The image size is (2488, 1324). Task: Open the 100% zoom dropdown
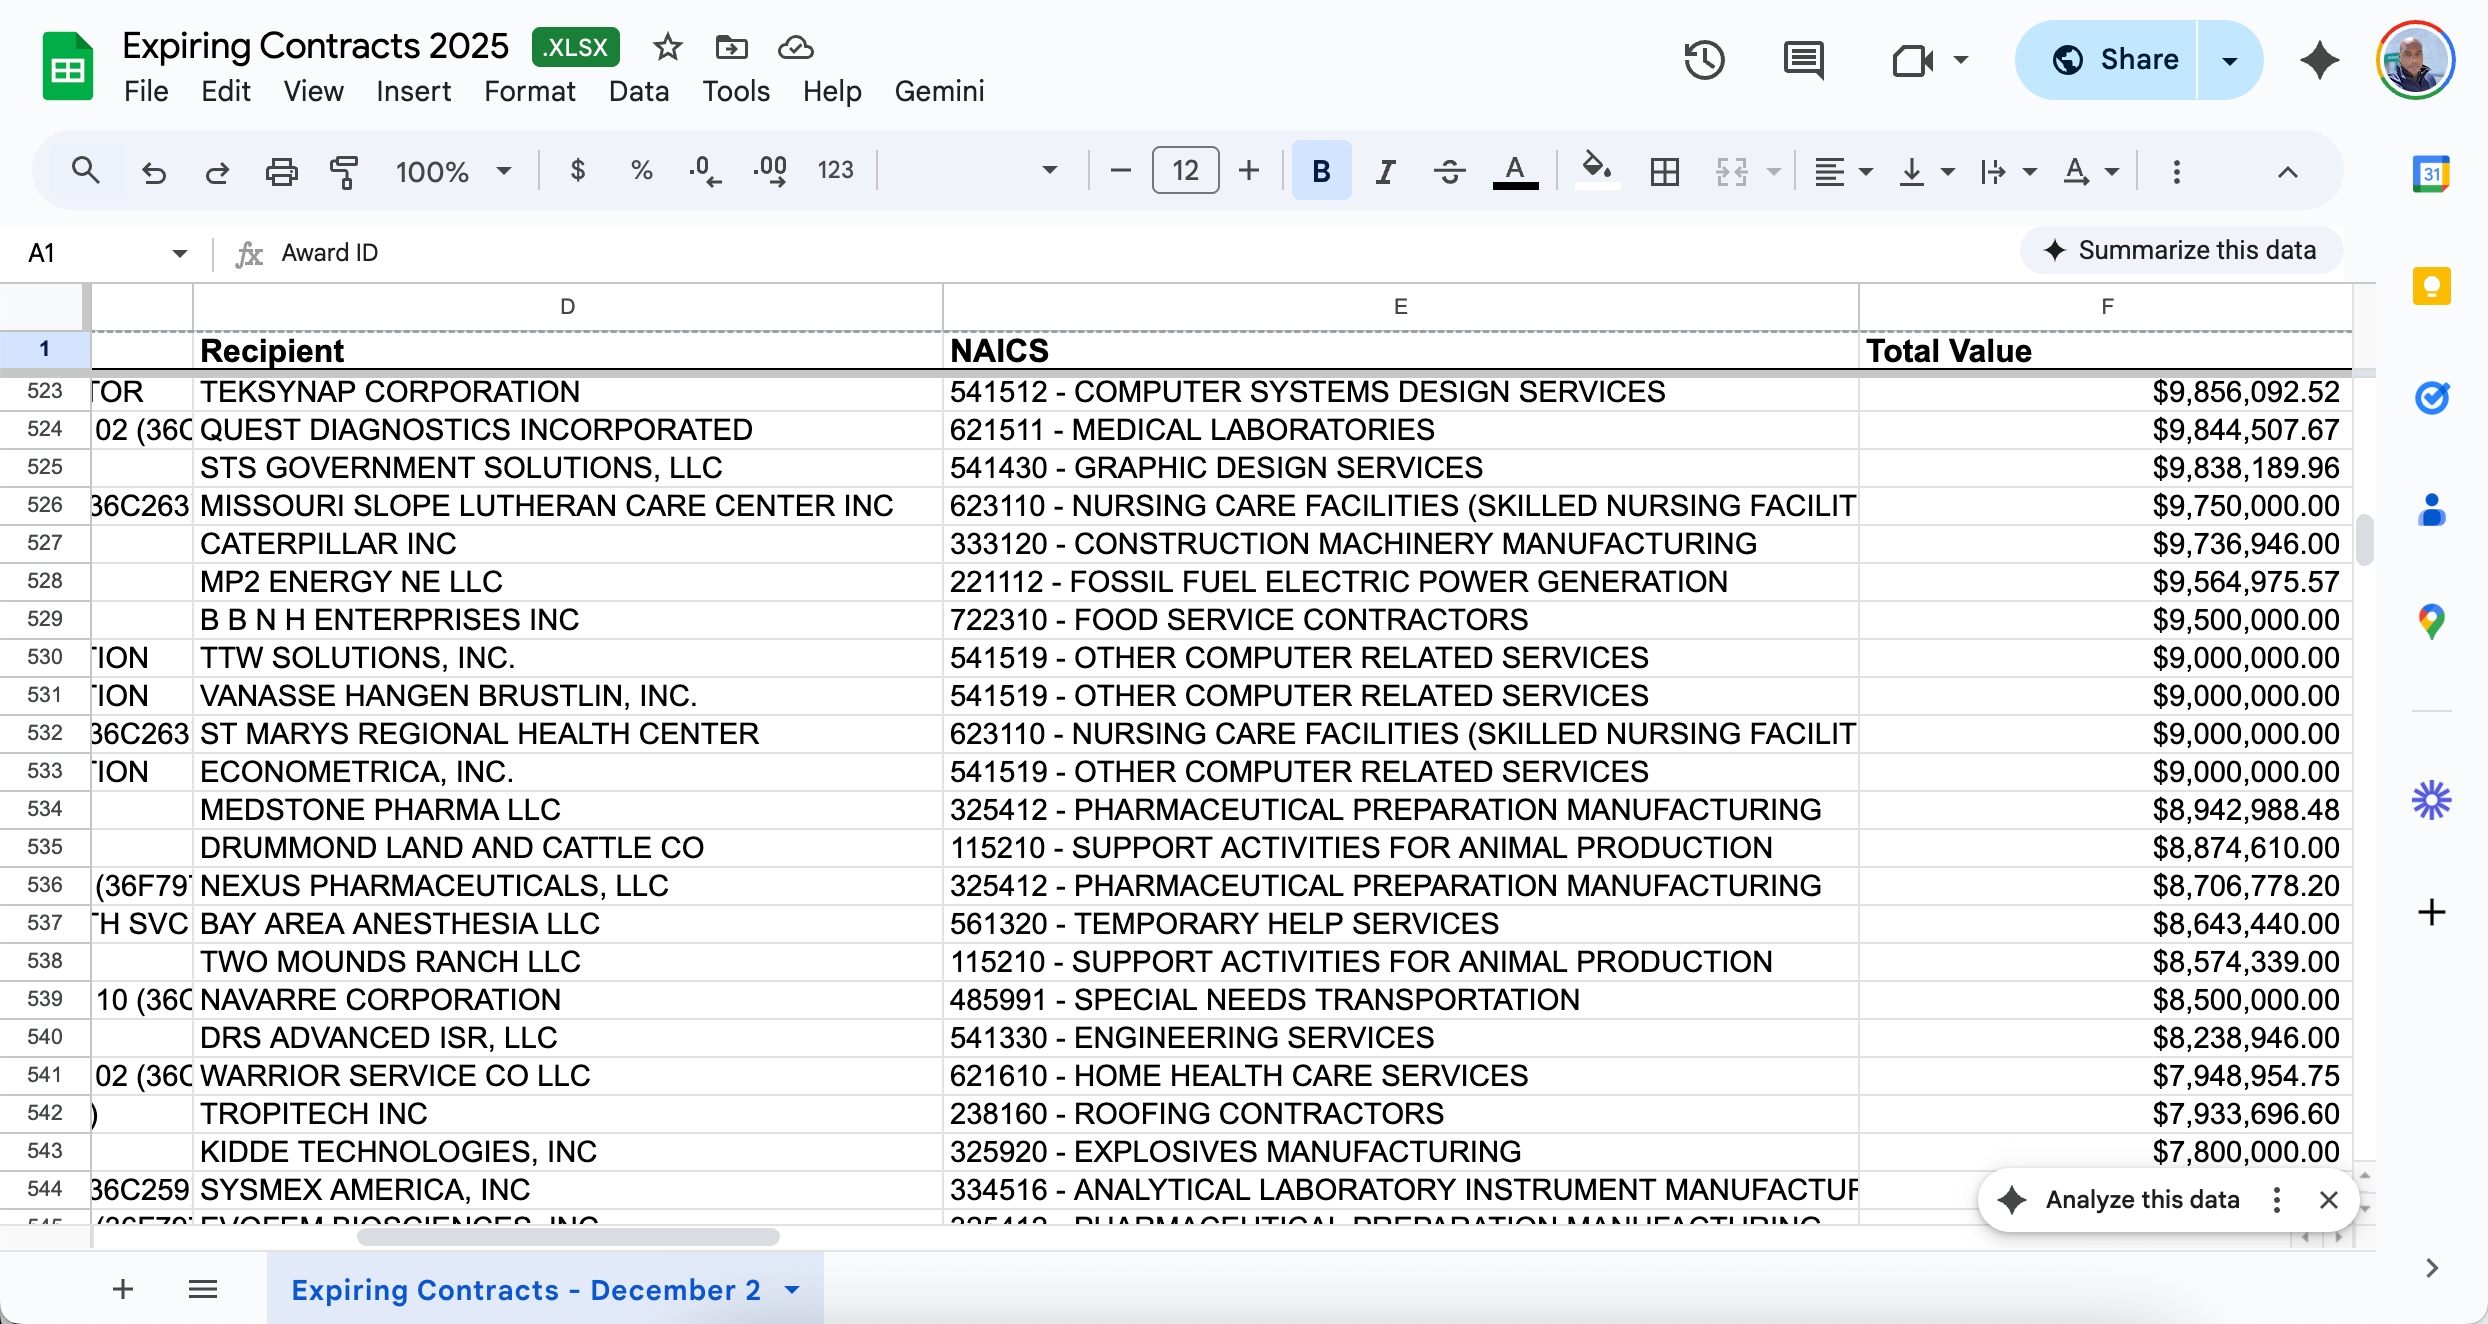click(x=453, y=172)
